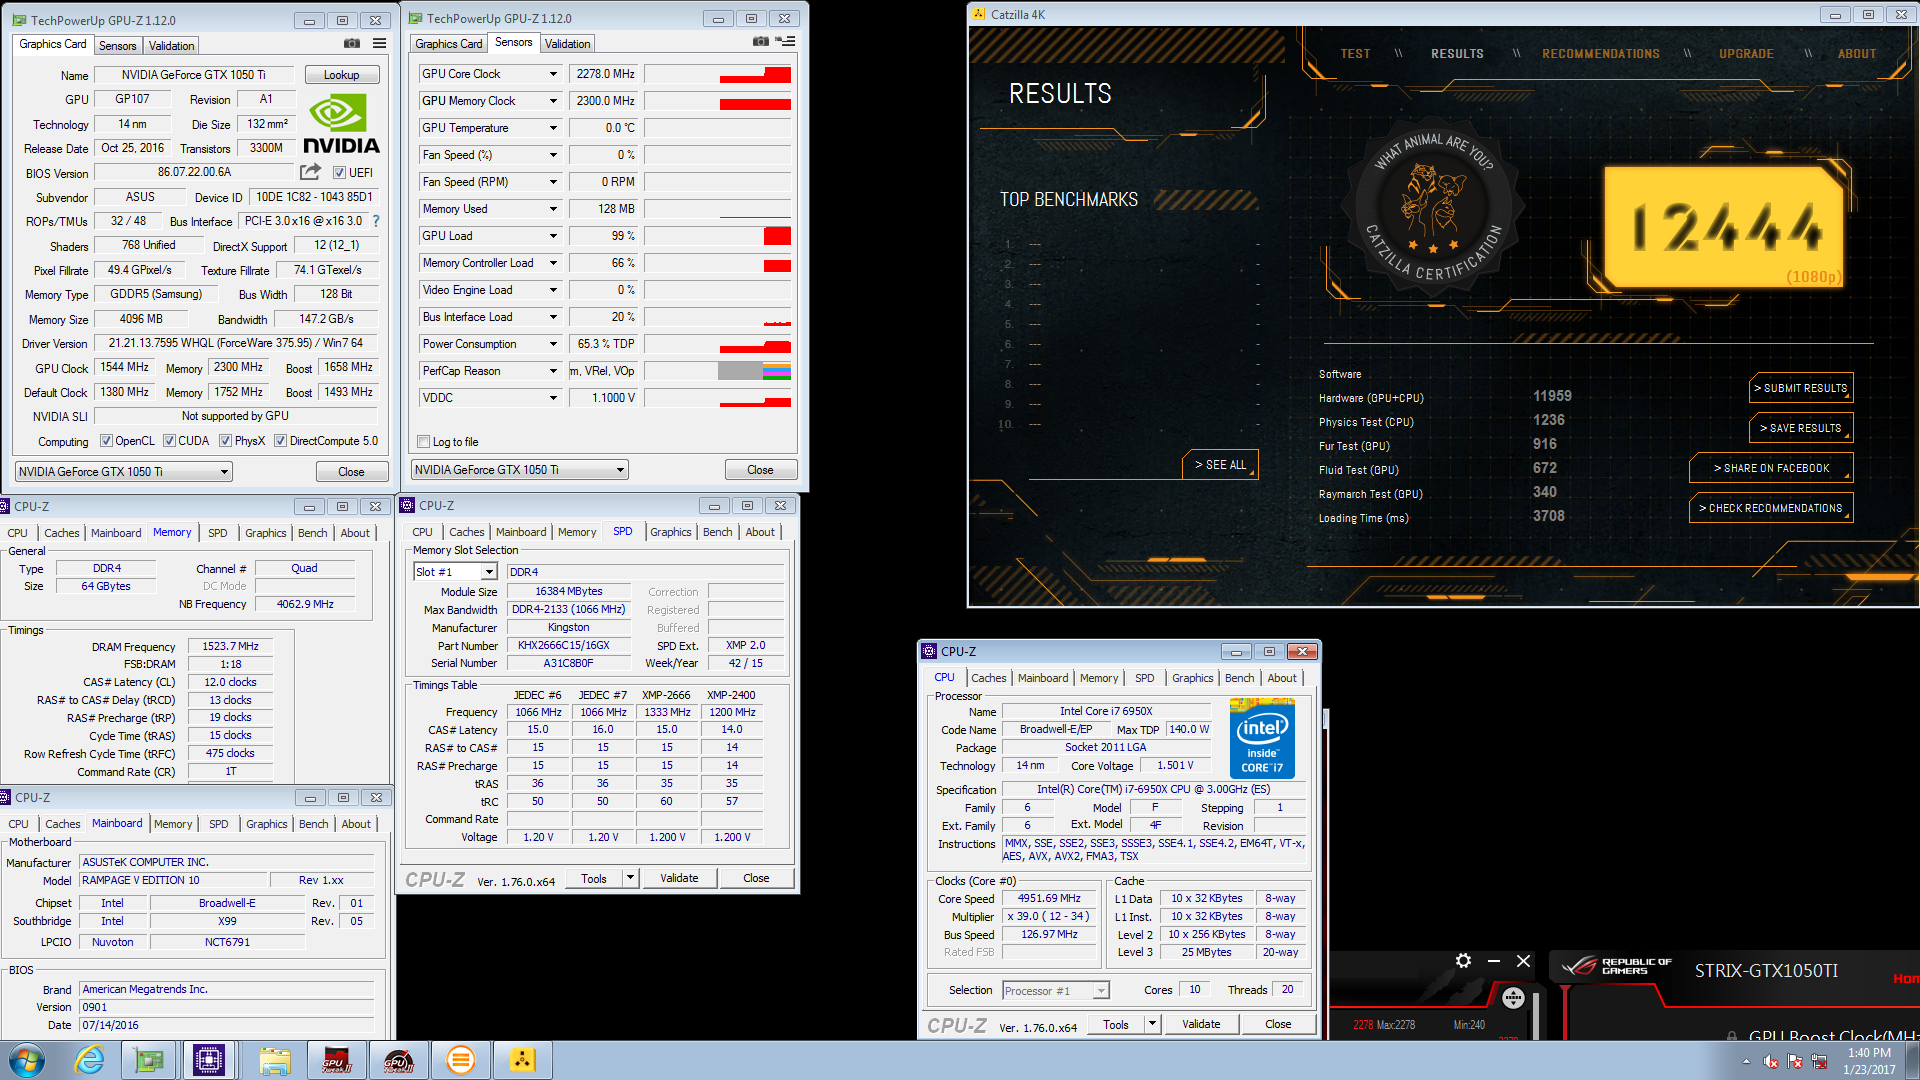Image resolution: width=1920 pixels, height=1080 pixels.
Task: Click the Catzilla 12444 score box
Action: 1724,226
